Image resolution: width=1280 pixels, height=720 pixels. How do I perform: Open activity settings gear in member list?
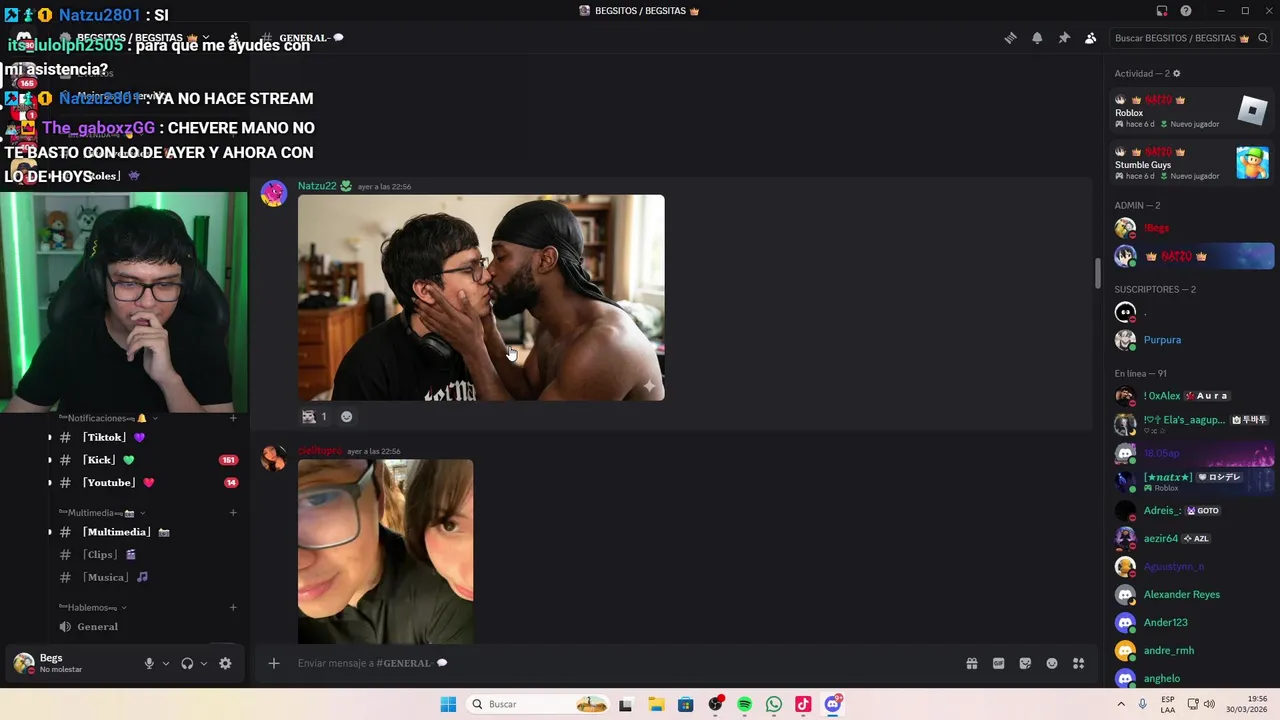(x=1176, y=74)
